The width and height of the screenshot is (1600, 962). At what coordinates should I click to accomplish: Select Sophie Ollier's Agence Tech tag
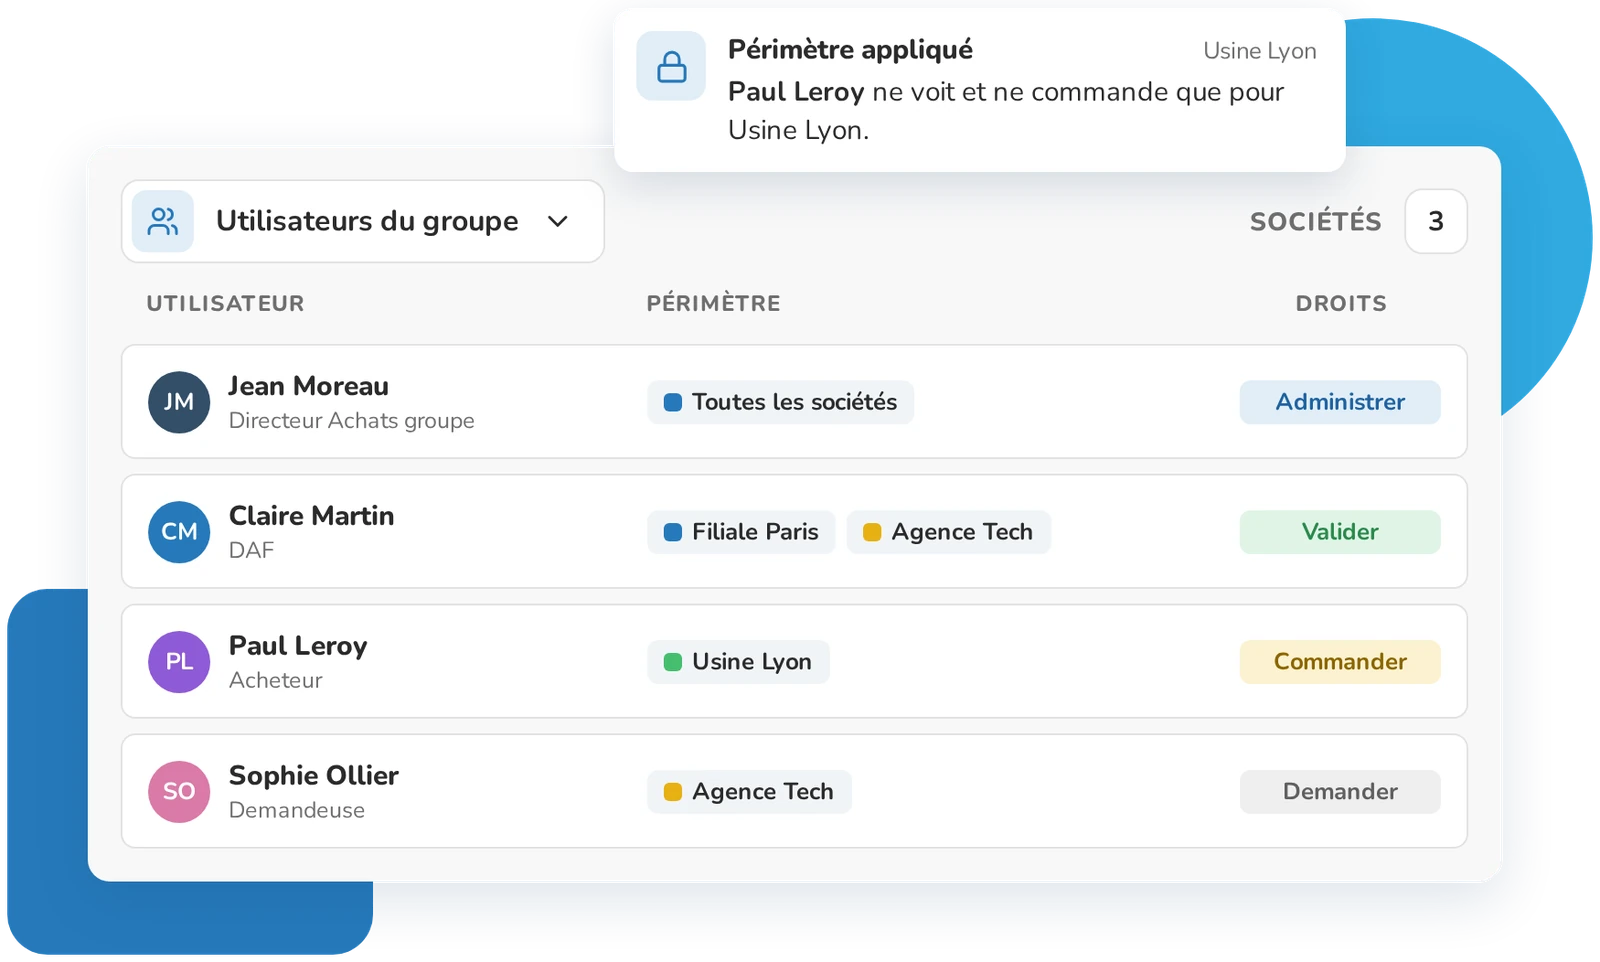tap(749, 792)
